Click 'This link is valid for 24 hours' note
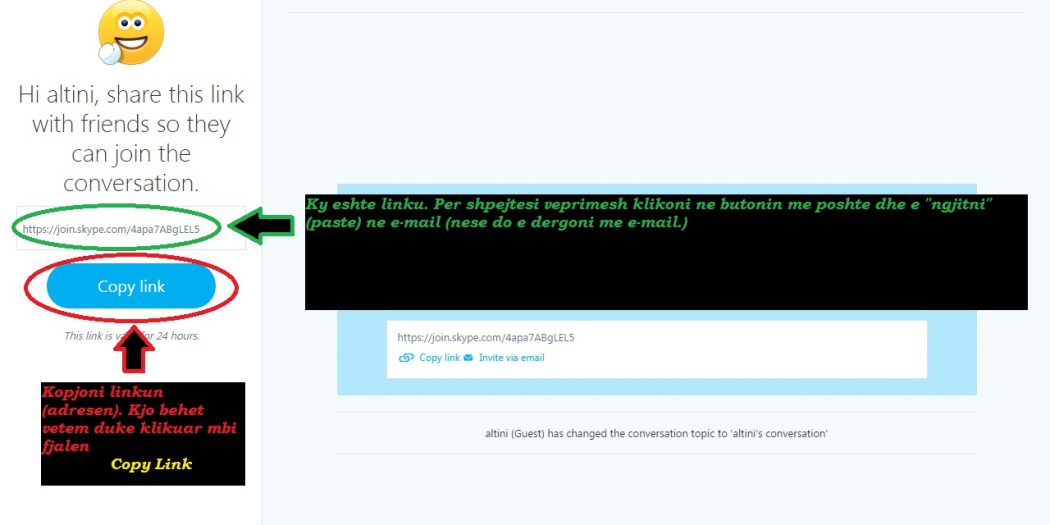Image resolution: width=1050 pixels, height=525 pixels. [131, 335]
